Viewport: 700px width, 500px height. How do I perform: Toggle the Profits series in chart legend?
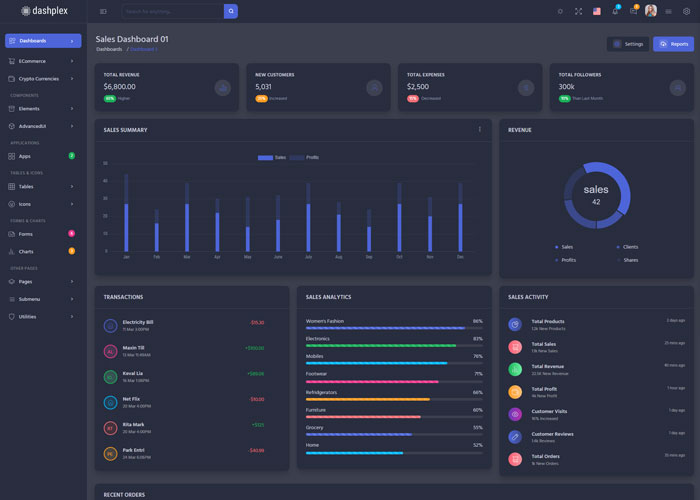click(304, 157)
